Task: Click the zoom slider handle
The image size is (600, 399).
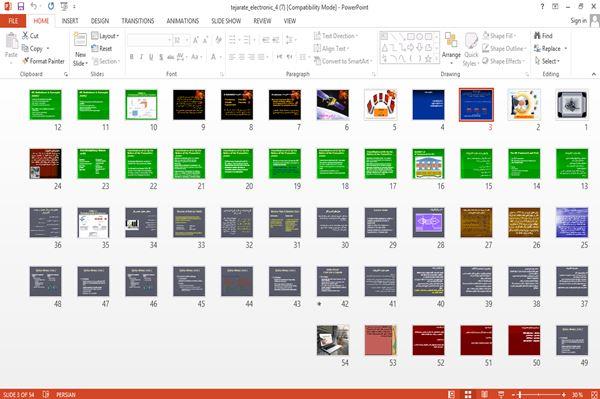Action: coord(520,394)
